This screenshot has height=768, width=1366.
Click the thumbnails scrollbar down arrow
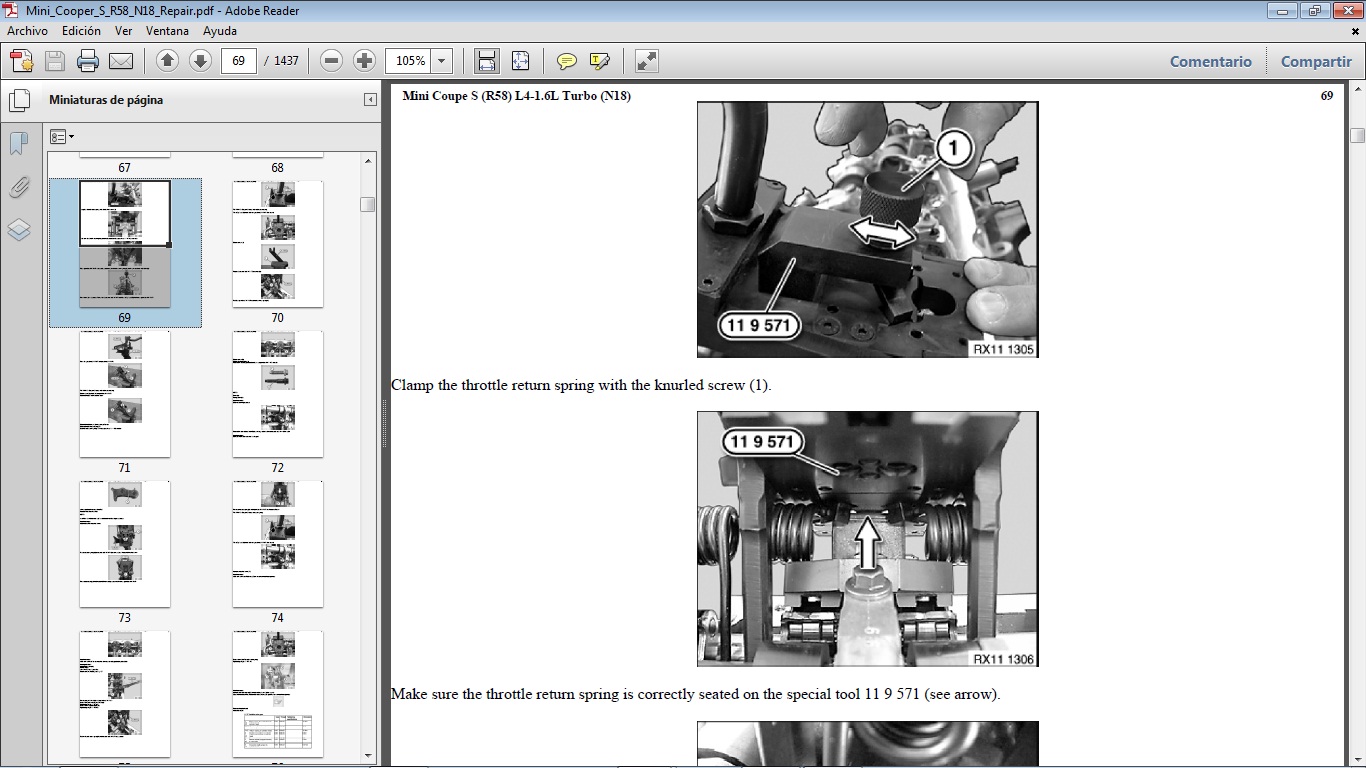(368, 756)
